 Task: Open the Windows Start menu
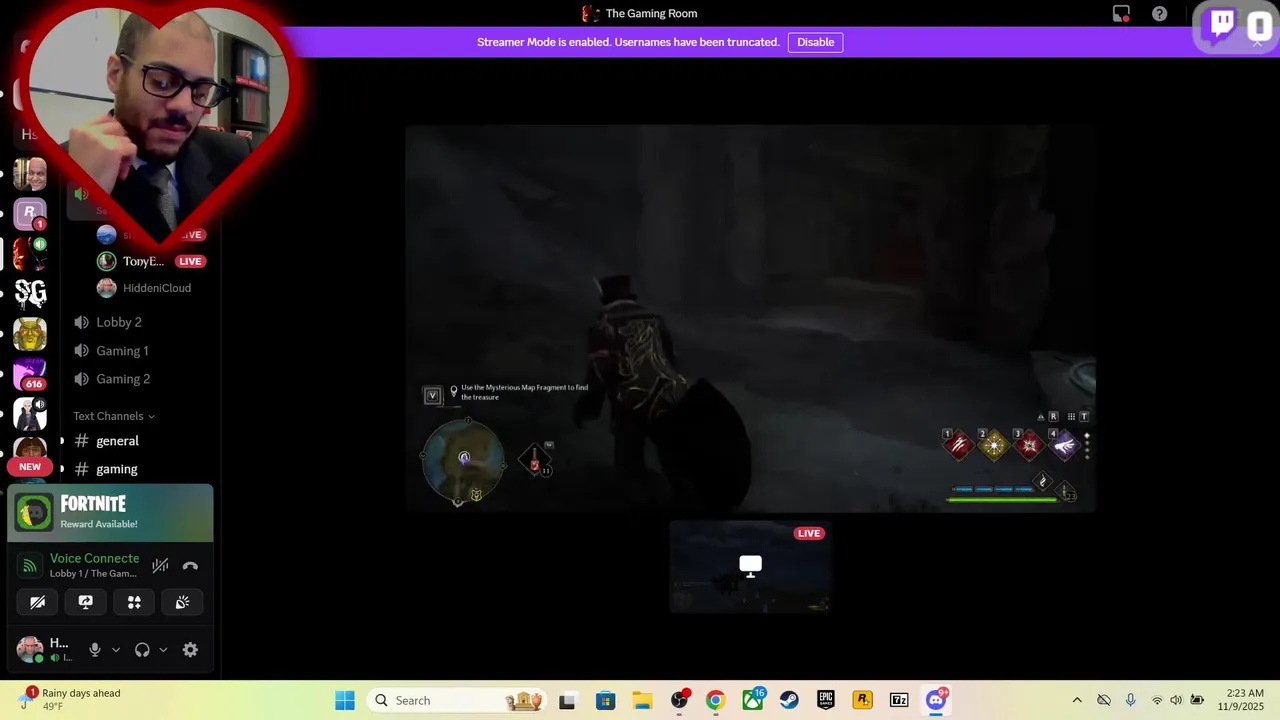click(x=345, y=700)
